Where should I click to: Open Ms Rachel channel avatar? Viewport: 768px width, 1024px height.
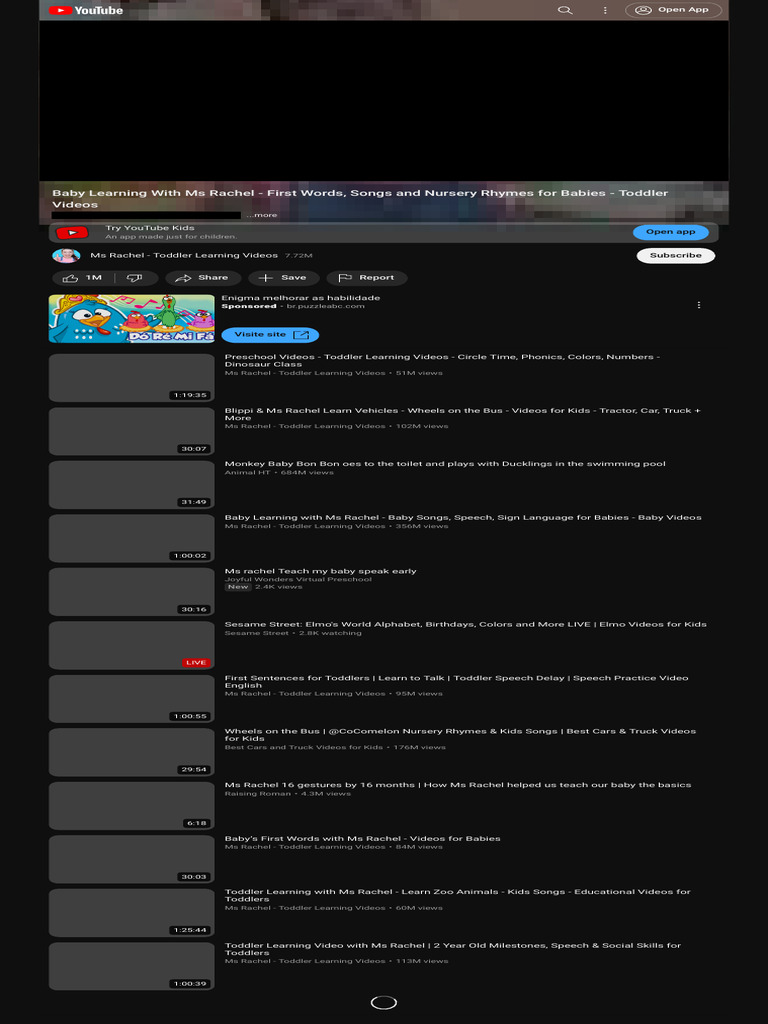point(66,255)
